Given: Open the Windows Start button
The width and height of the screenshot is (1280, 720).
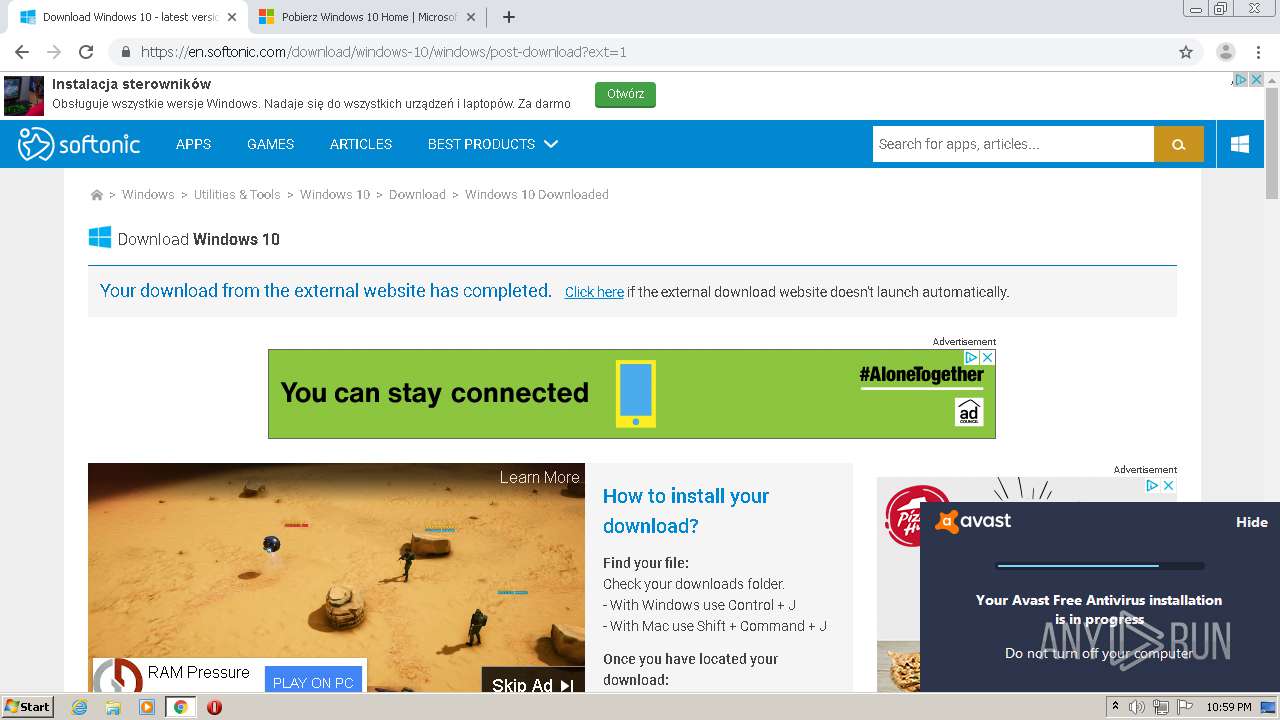Looking at the screenshot, I should tap(28, 707).
